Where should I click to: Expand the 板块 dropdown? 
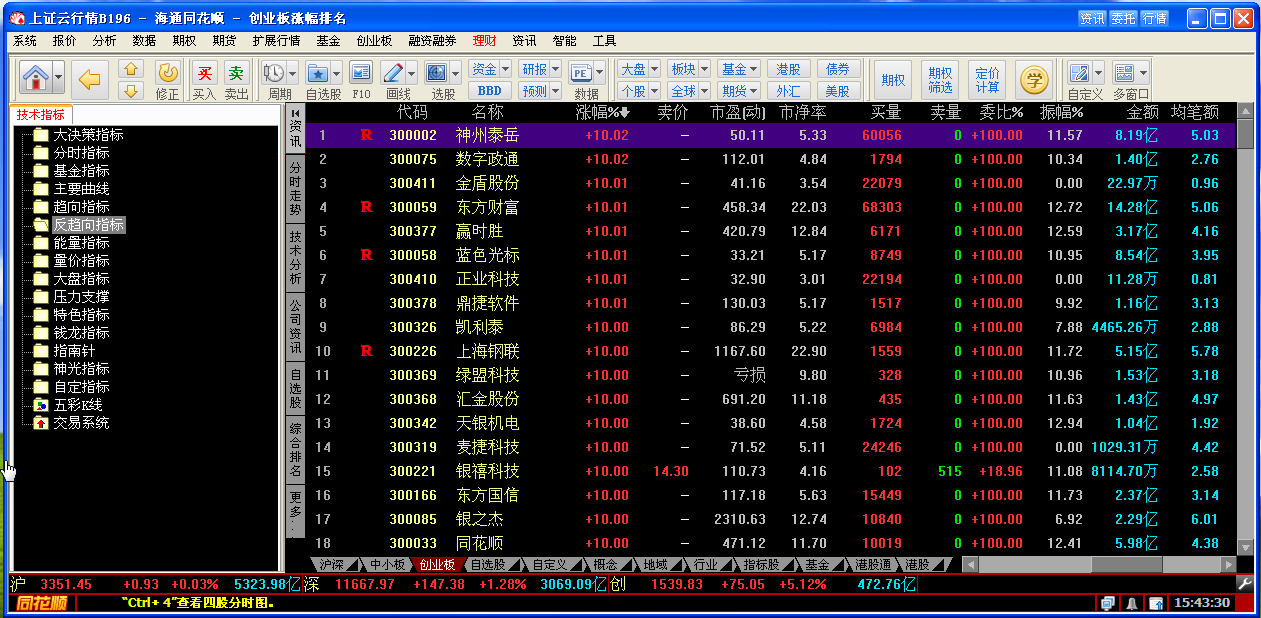[x=704, y=69]
